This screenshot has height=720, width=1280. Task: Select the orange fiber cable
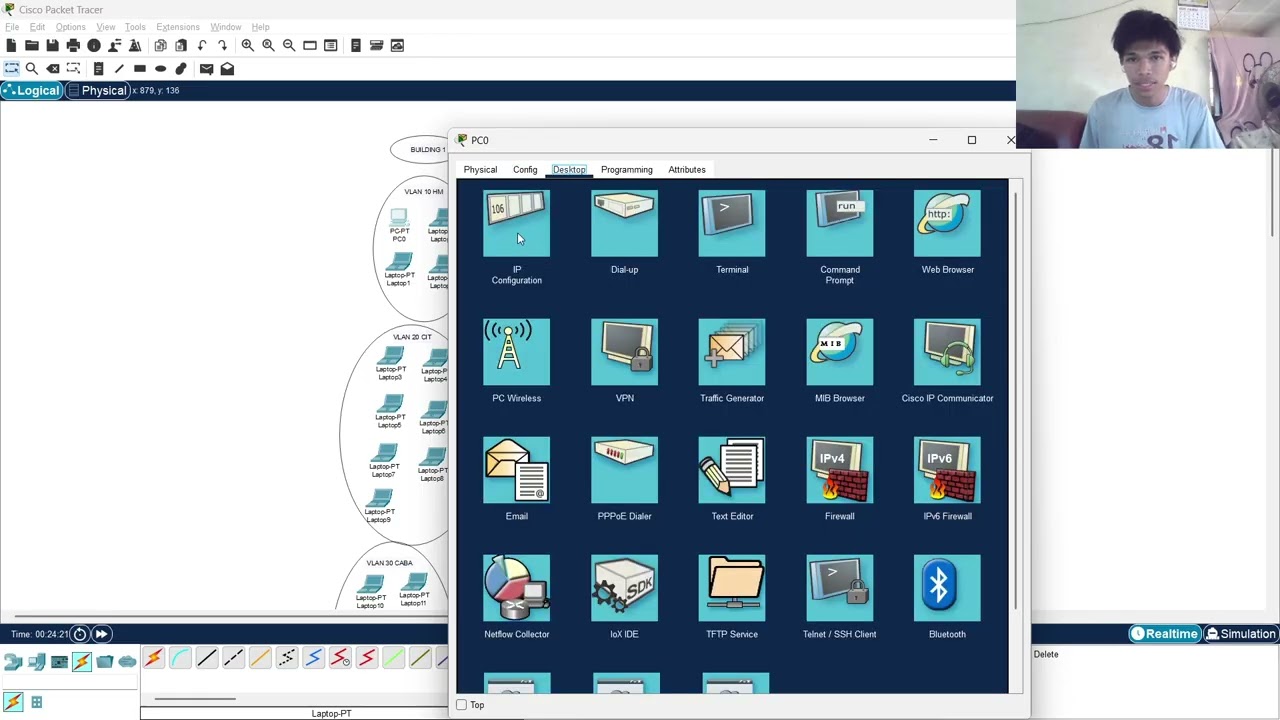[x=260, y=658]
